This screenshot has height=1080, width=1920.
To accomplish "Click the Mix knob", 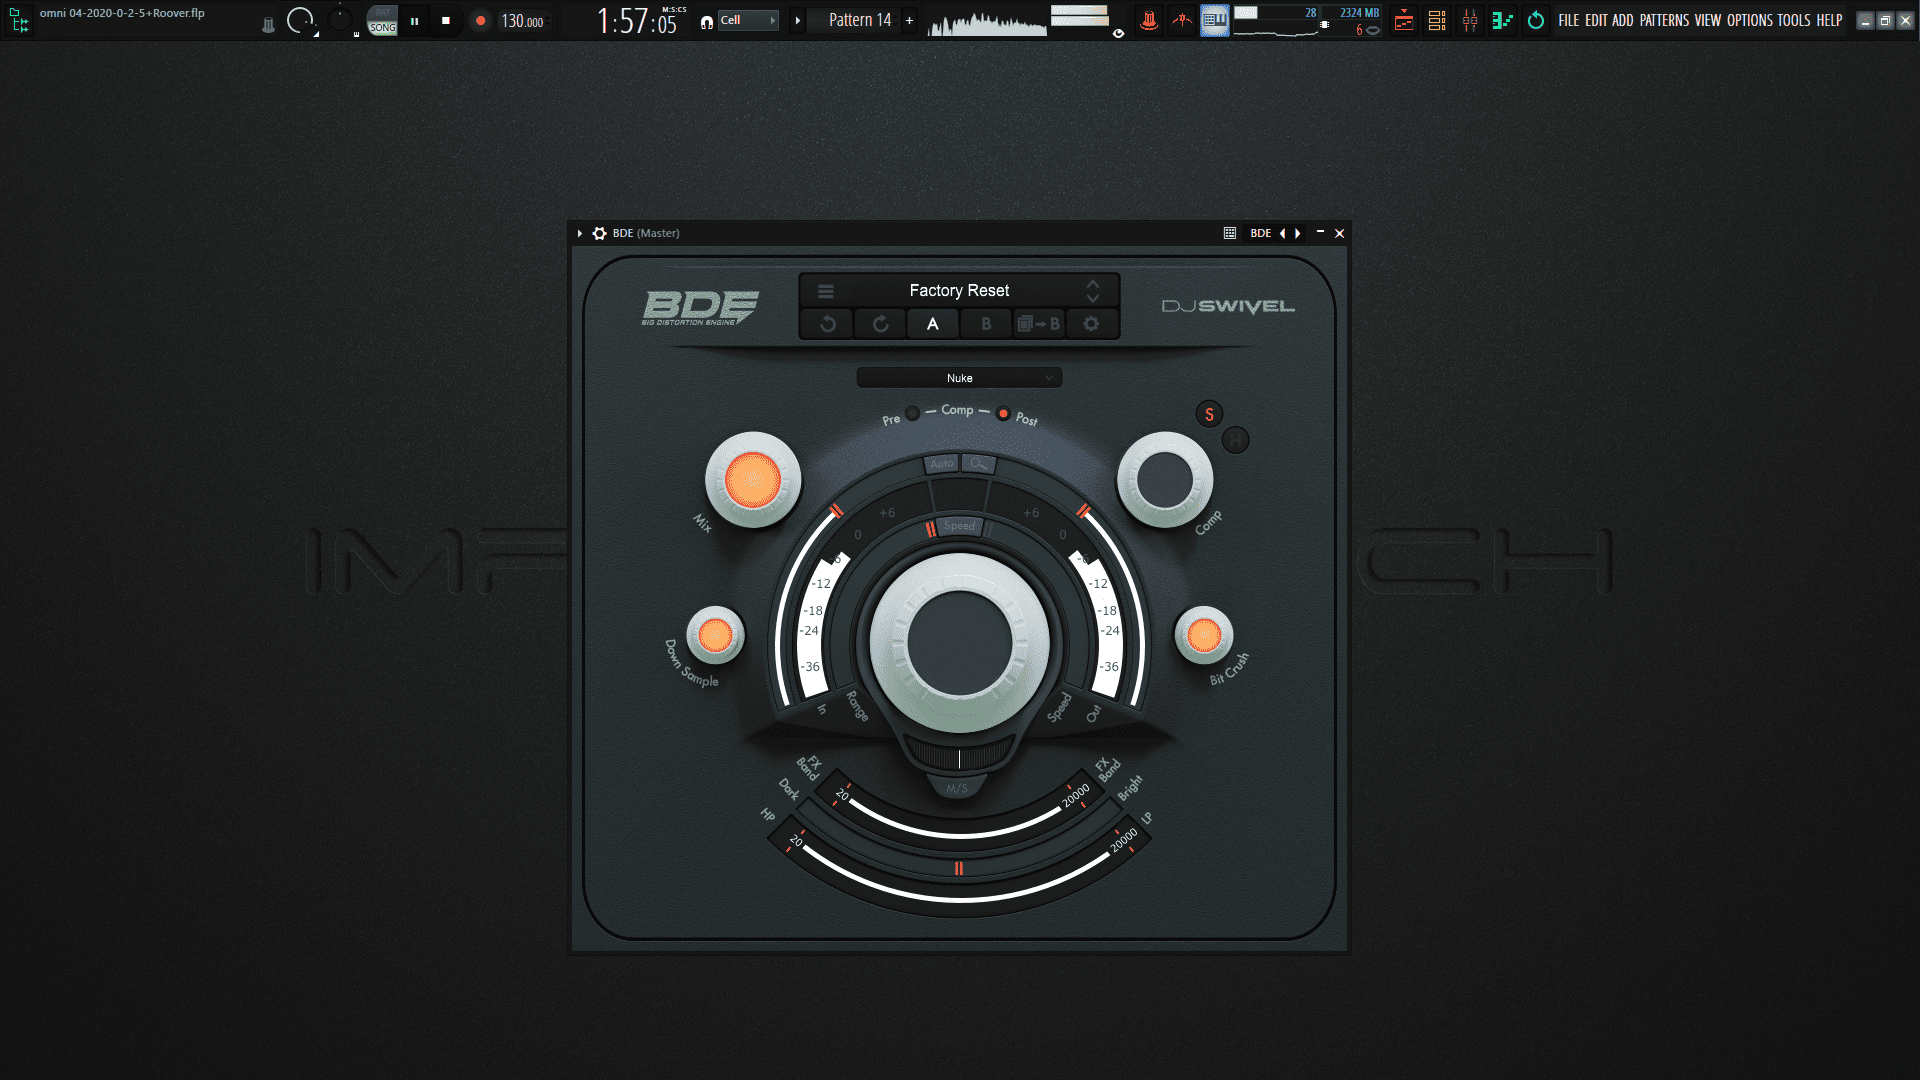I will (752, 480).
